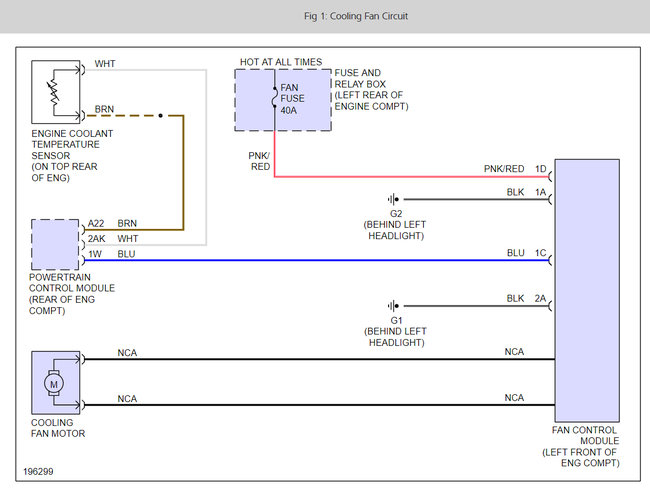Click the 'Fig 1: Cooling Fan Circuit' title
The height and width of the screenshot is (489, 650).
pyautogui.click(x=356, y=16)
